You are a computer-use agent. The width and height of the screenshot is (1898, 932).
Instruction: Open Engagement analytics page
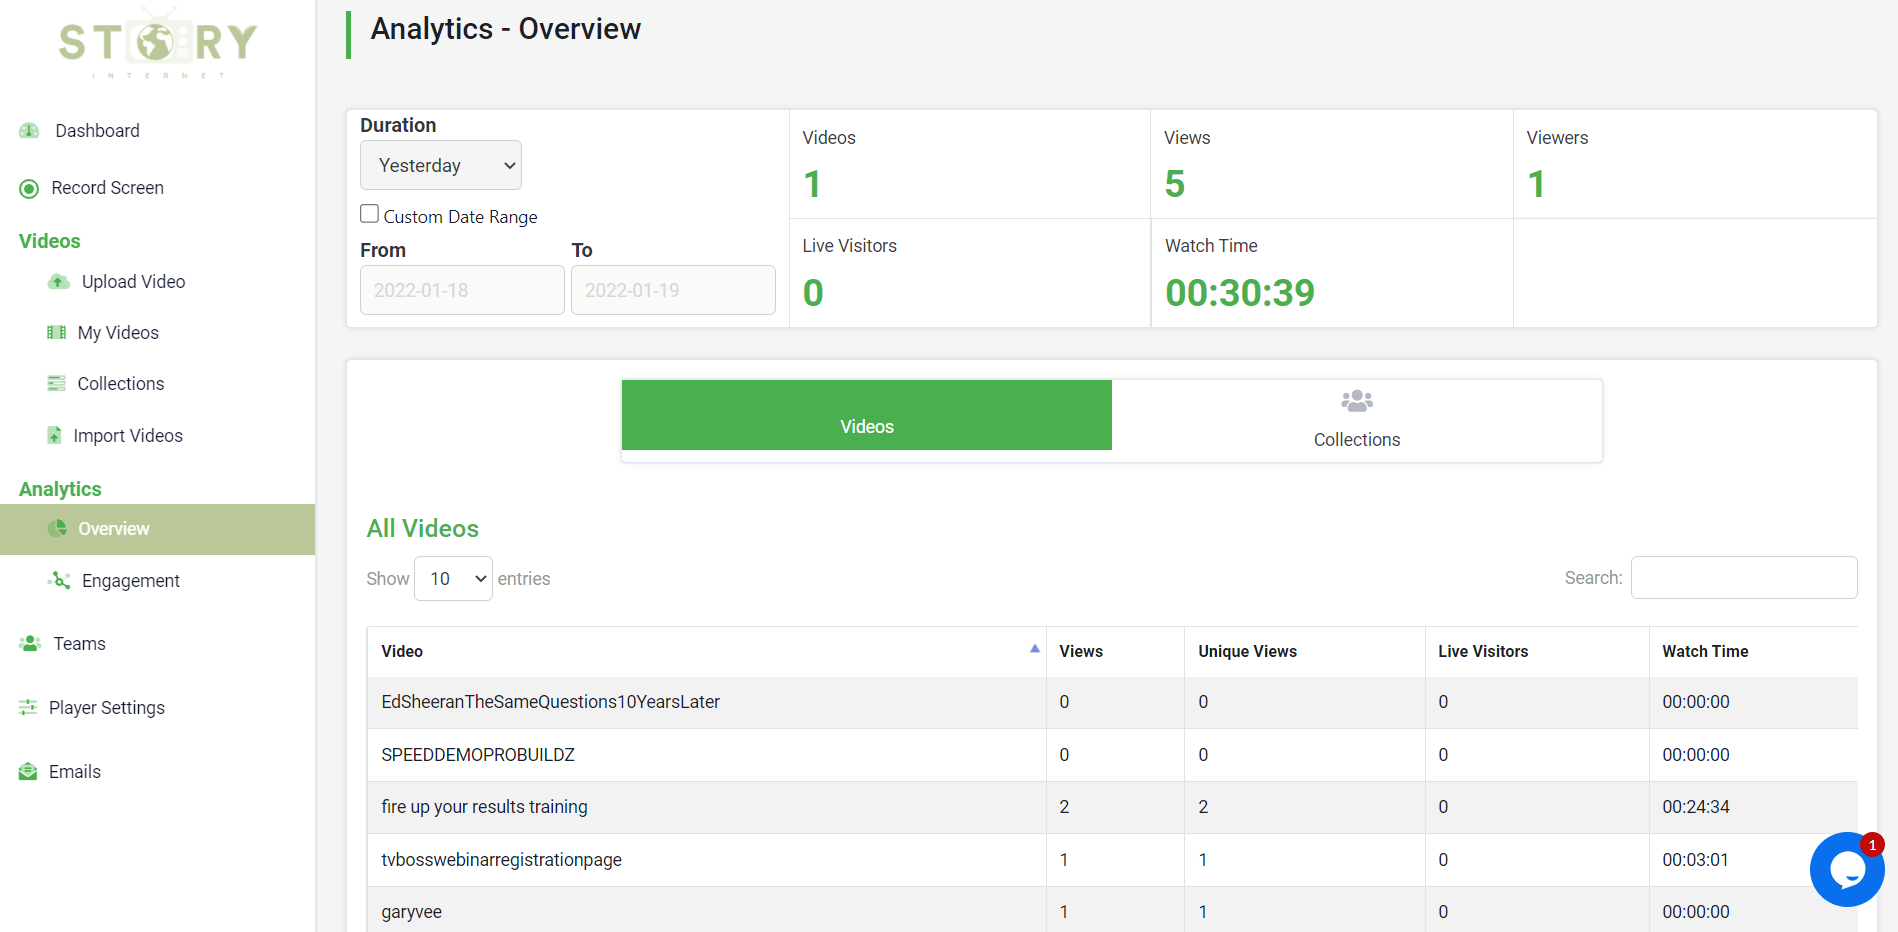131,581
